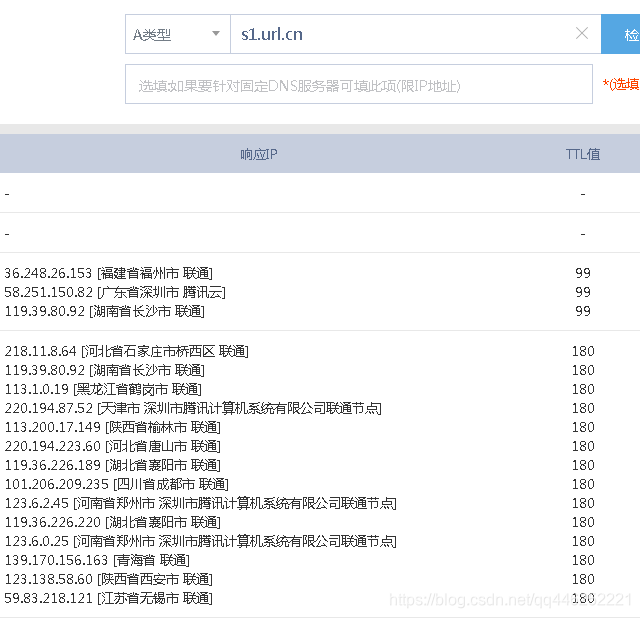Open the A类型 record type dropdown
The image size is (640, 618).
click(x=177, y=34)
